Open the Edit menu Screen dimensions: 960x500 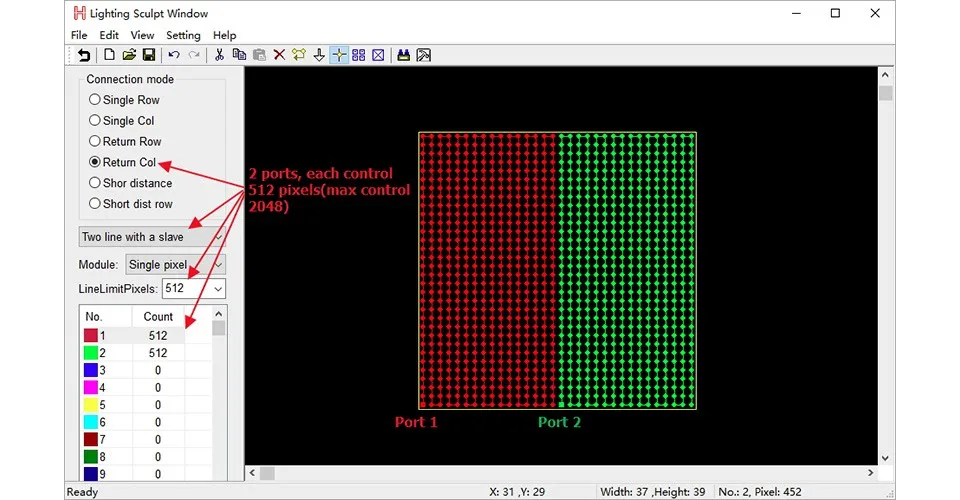pos(109,35)
